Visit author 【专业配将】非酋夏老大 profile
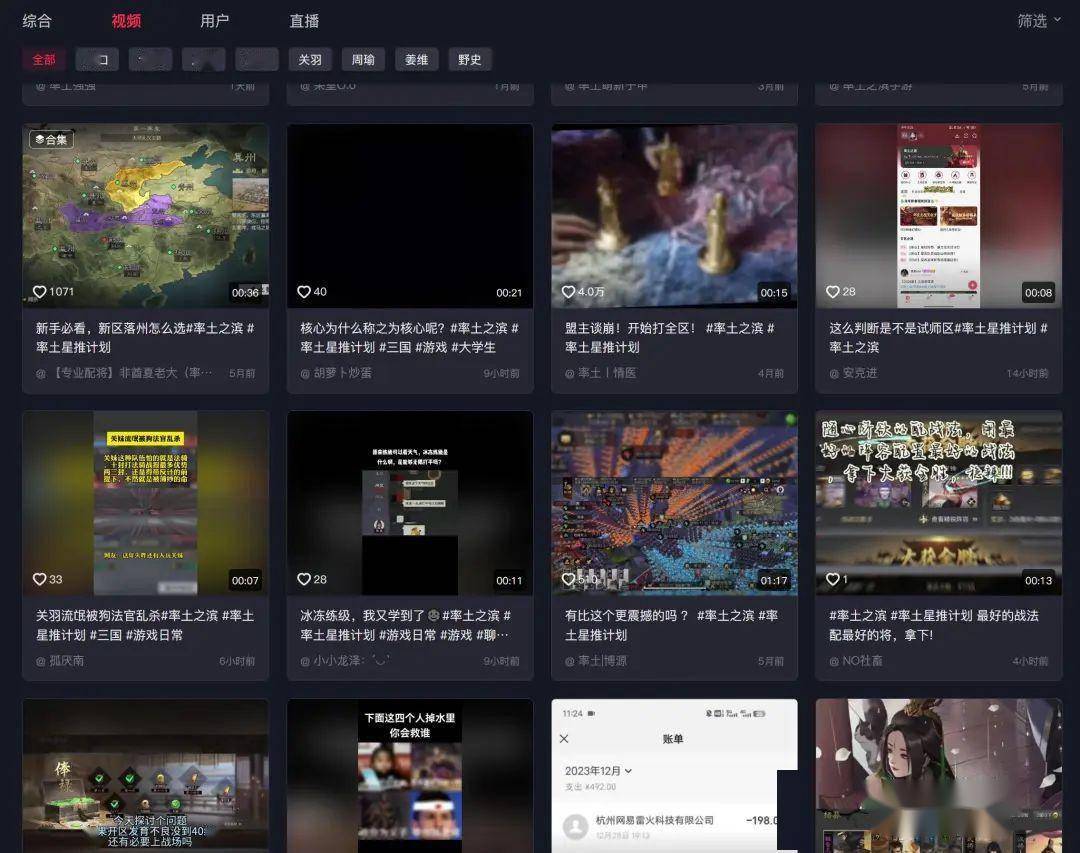 click(124, 373)
